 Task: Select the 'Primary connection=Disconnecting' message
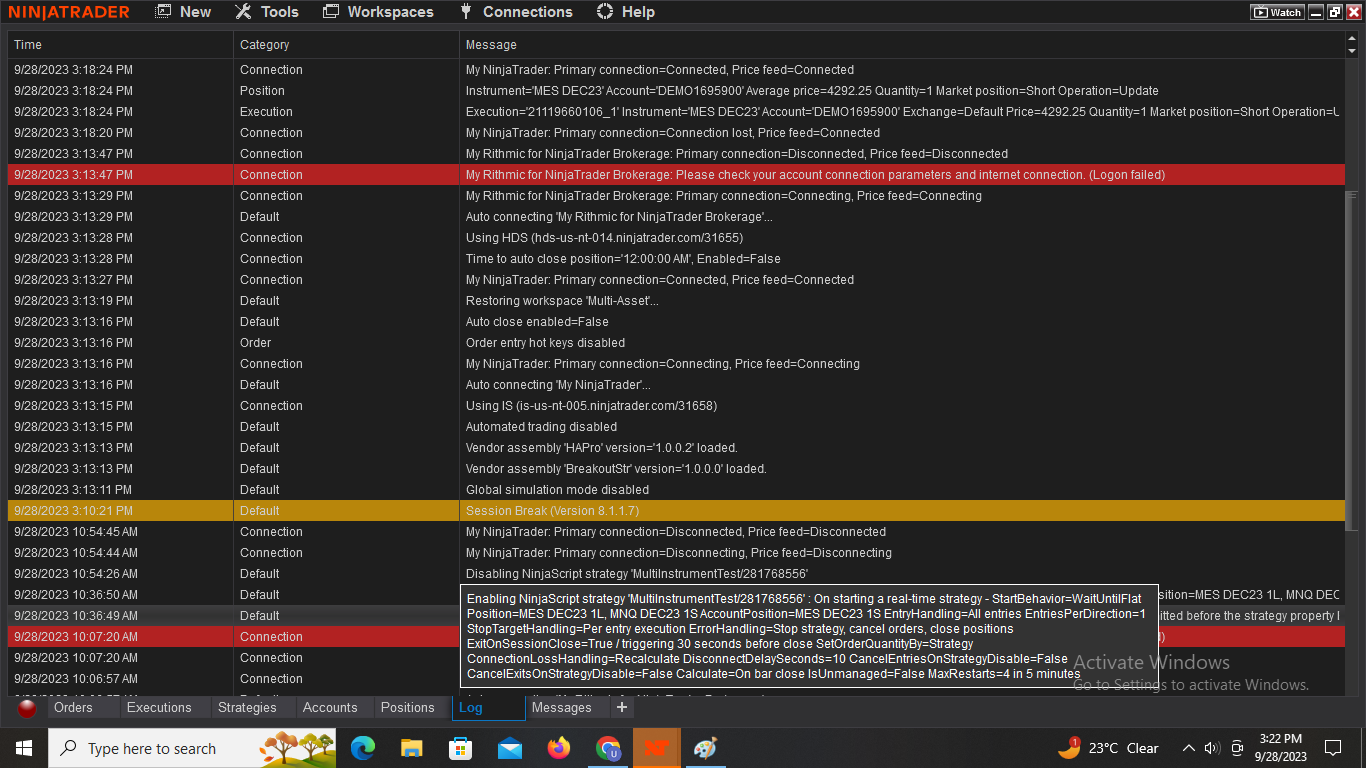(x=679, y=553)
